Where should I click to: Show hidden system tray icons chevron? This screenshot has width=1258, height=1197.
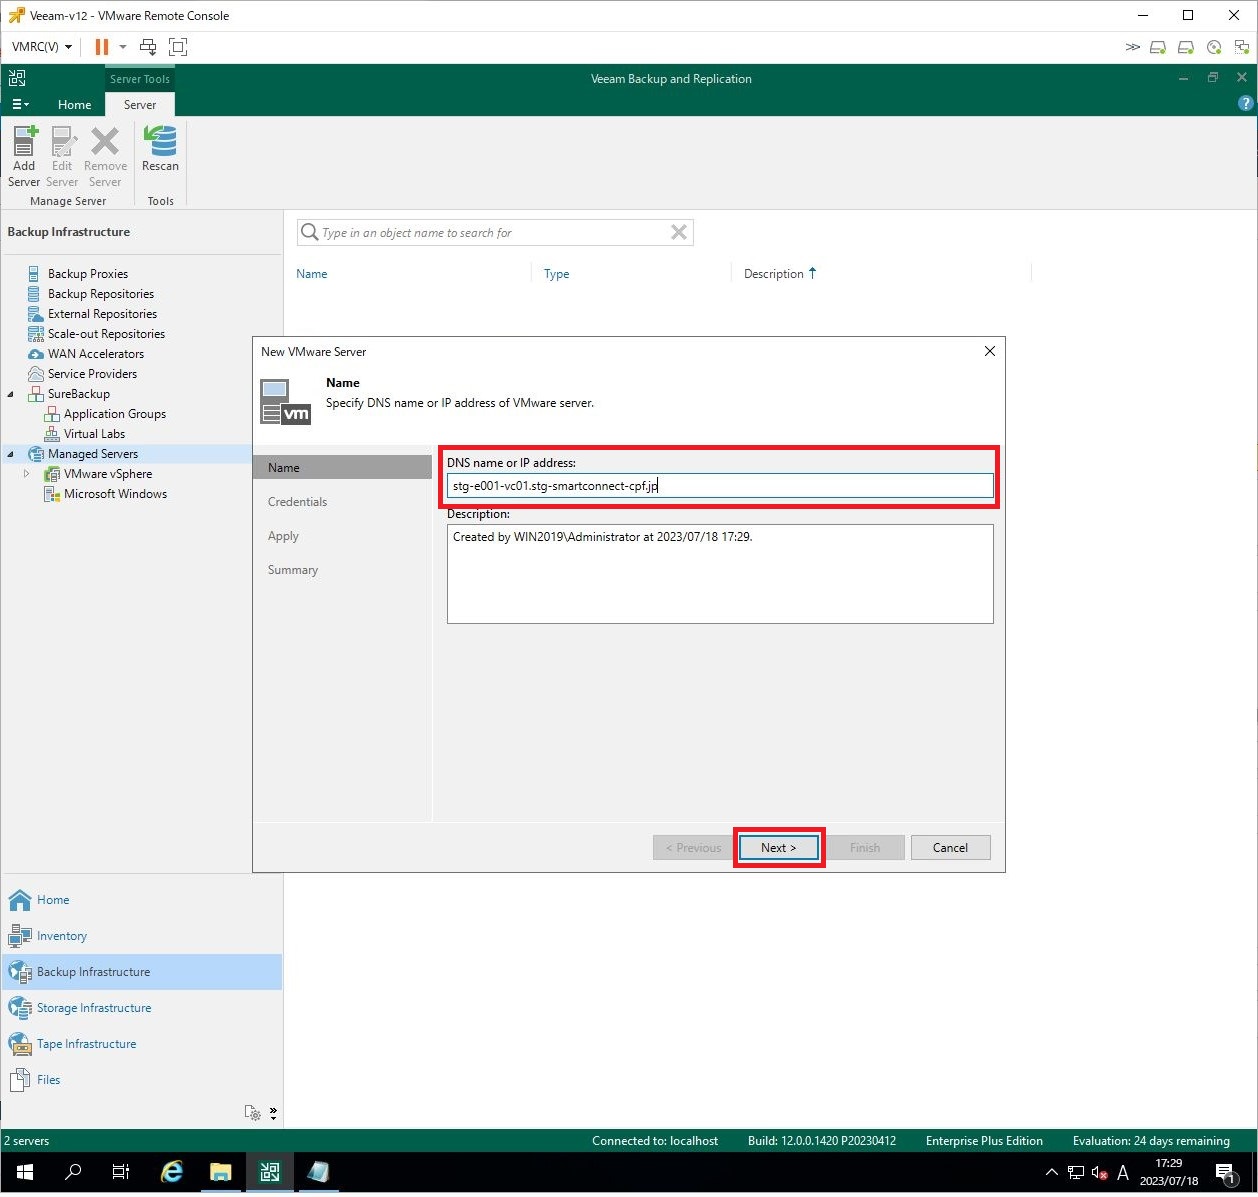click(1051, 1172)
